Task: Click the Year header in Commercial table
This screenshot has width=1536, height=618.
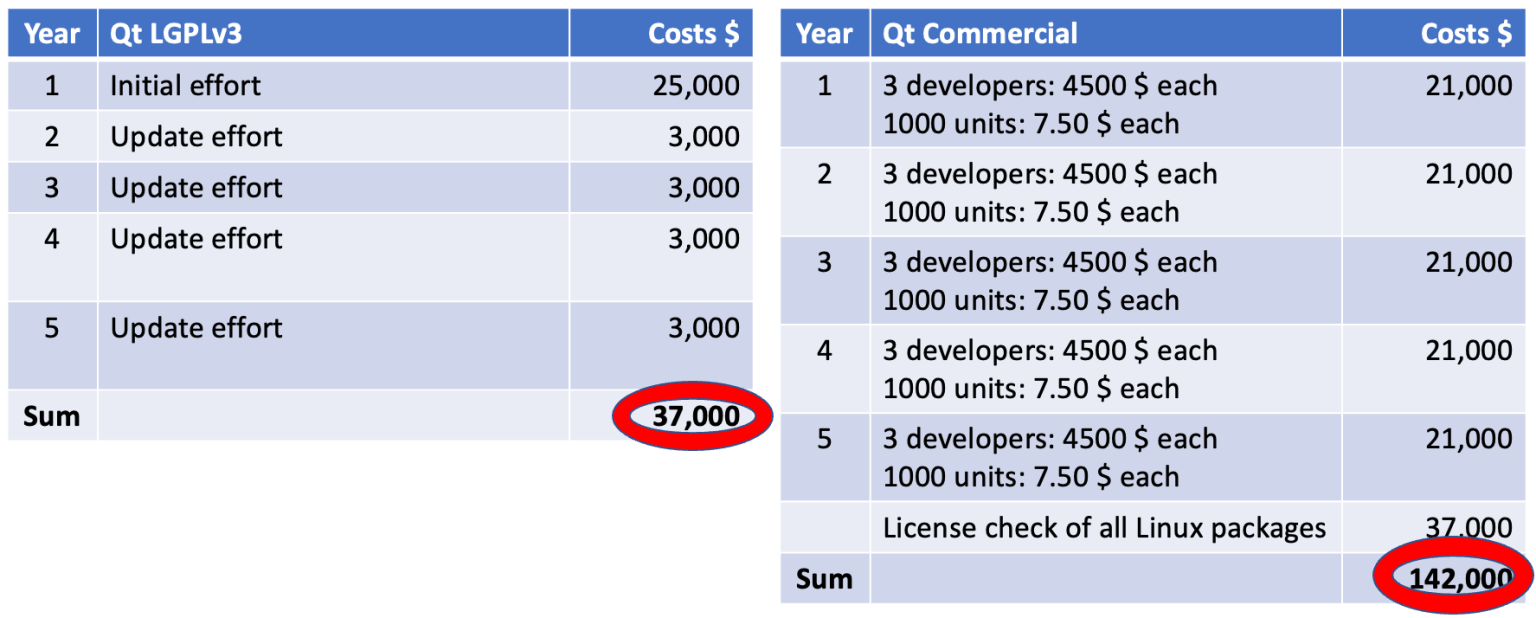Action: coord(824,34)
